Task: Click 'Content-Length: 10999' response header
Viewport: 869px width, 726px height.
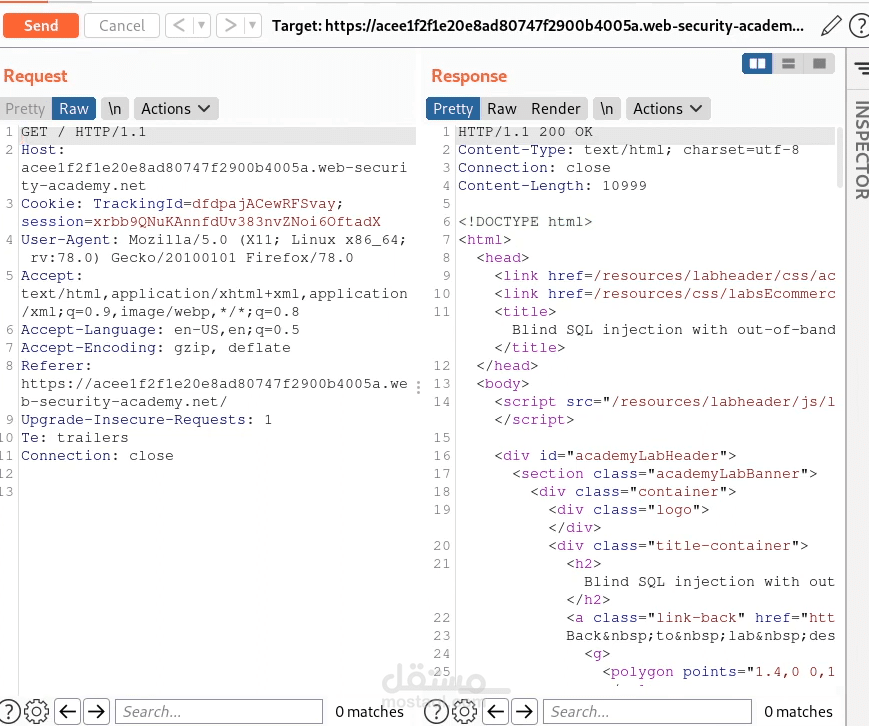Action: click(552, 186)
